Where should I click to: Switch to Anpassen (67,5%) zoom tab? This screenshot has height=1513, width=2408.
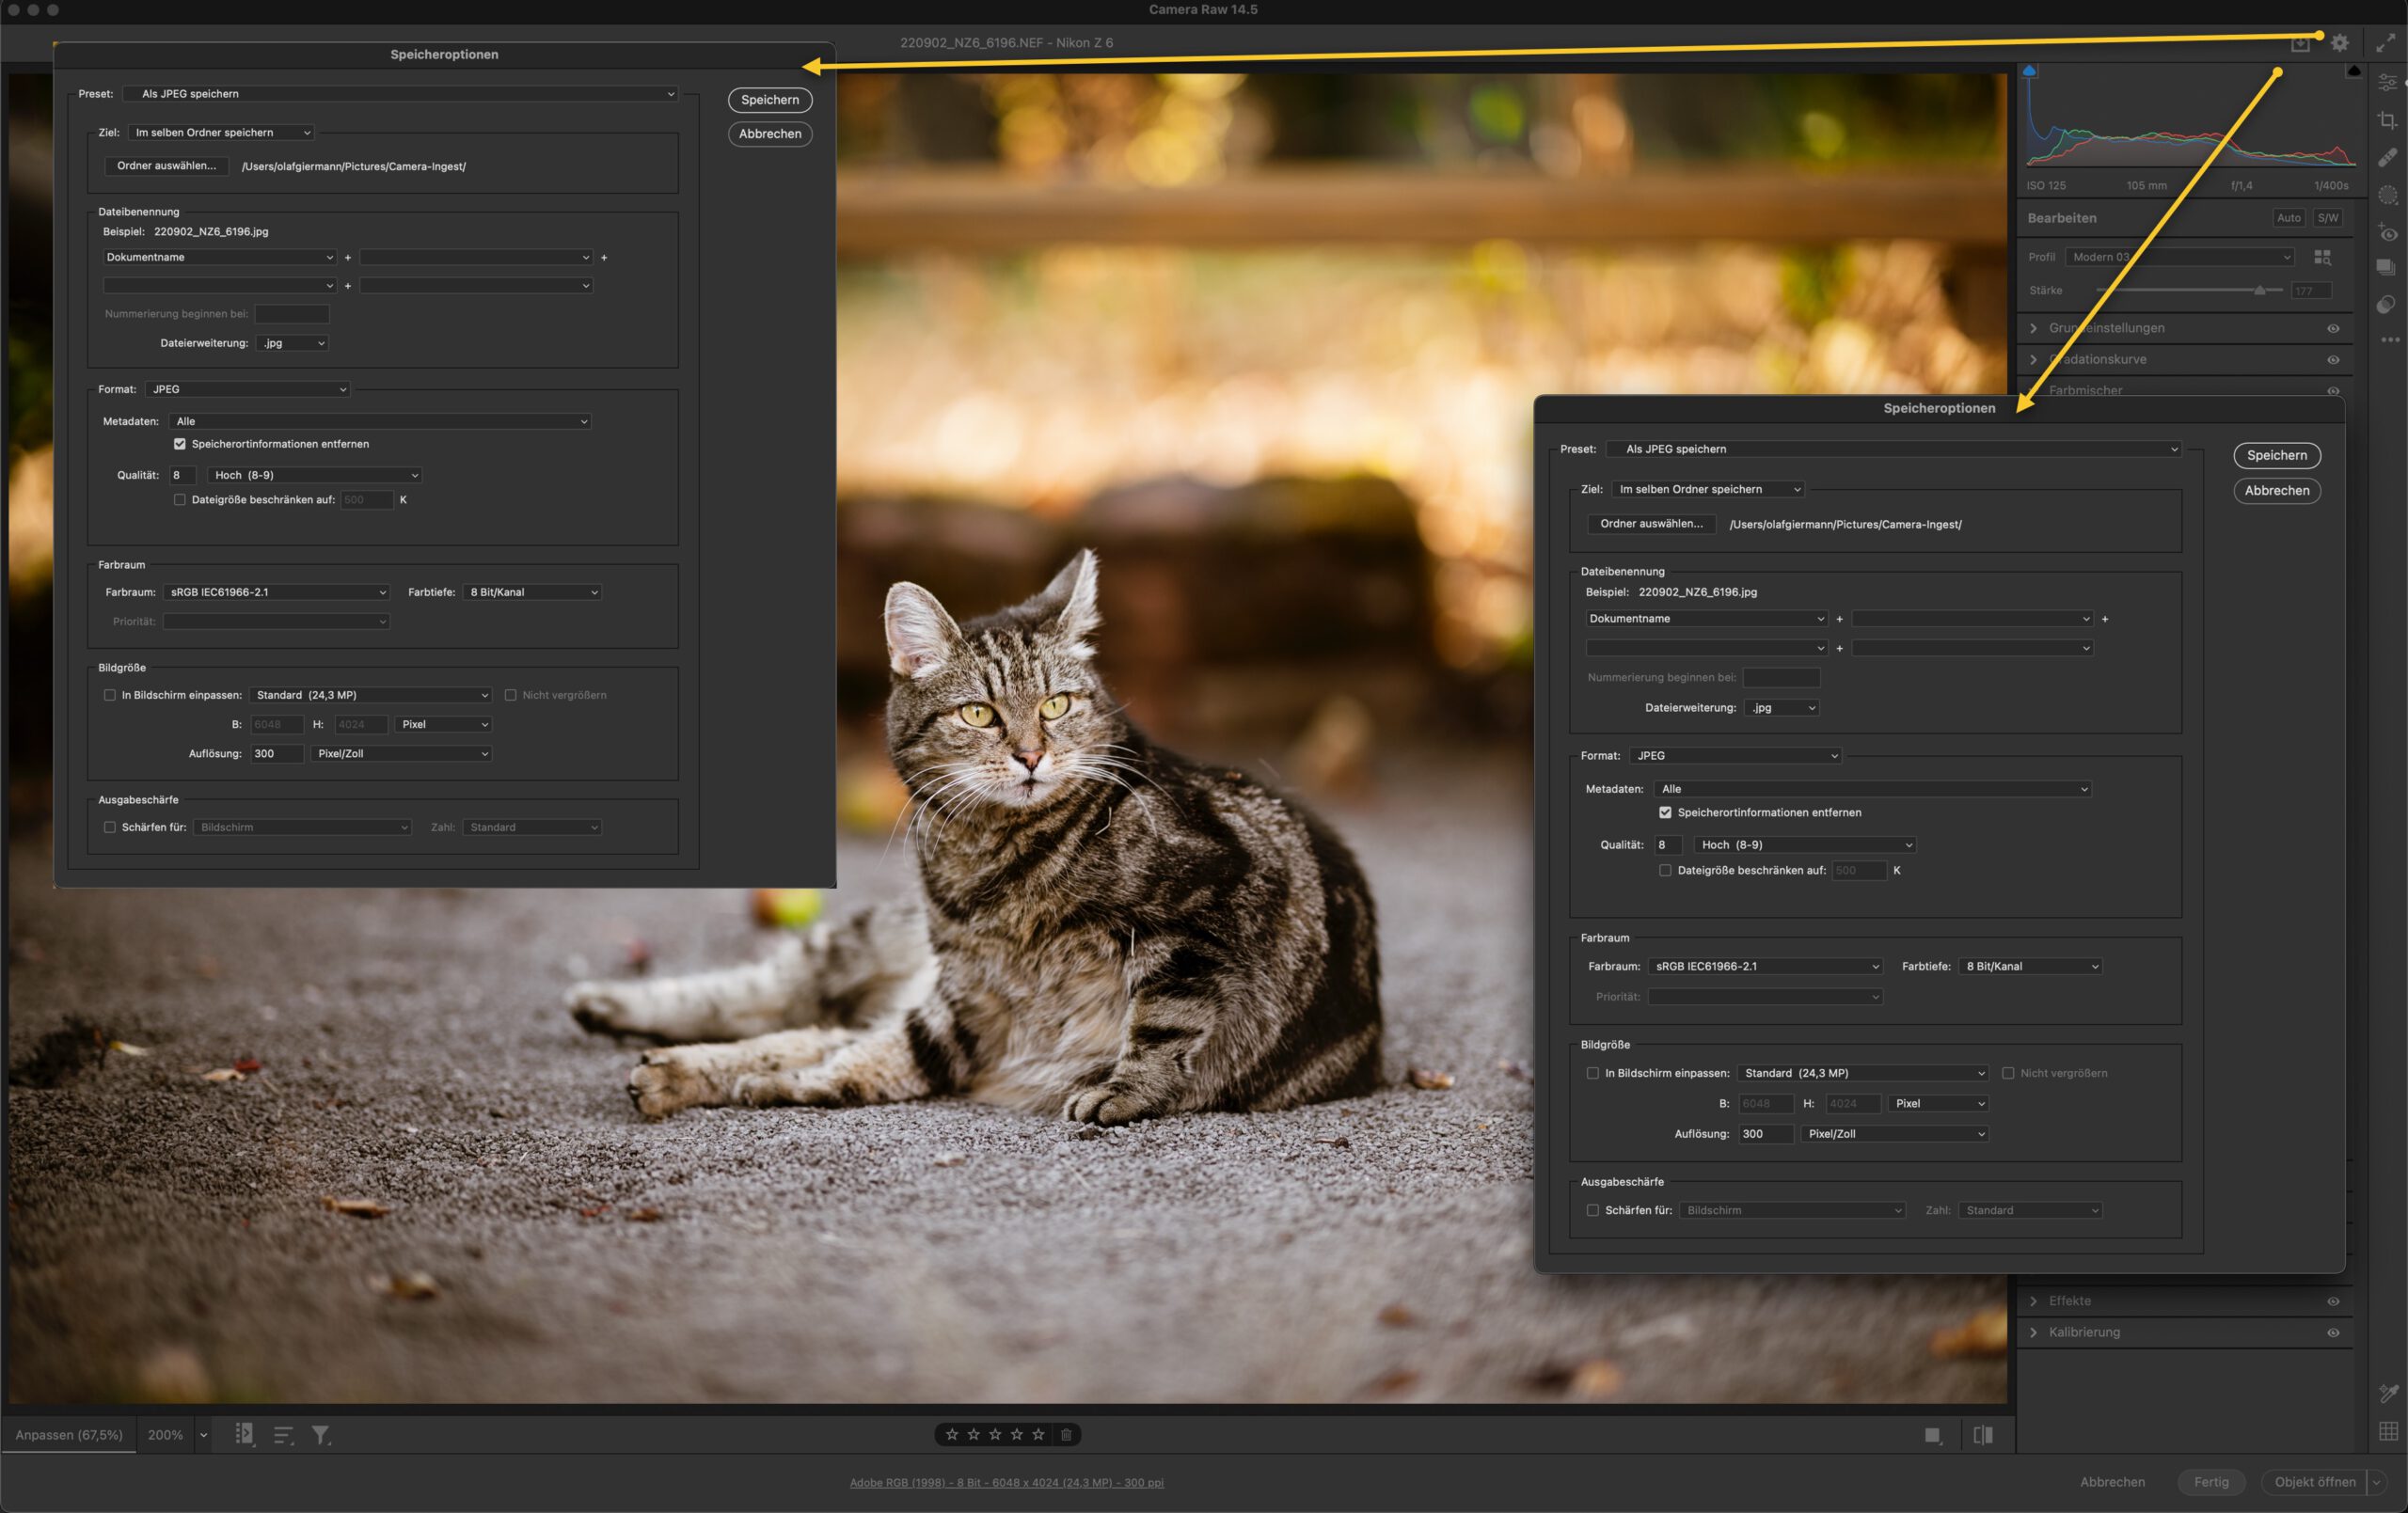pos(69,1435)
